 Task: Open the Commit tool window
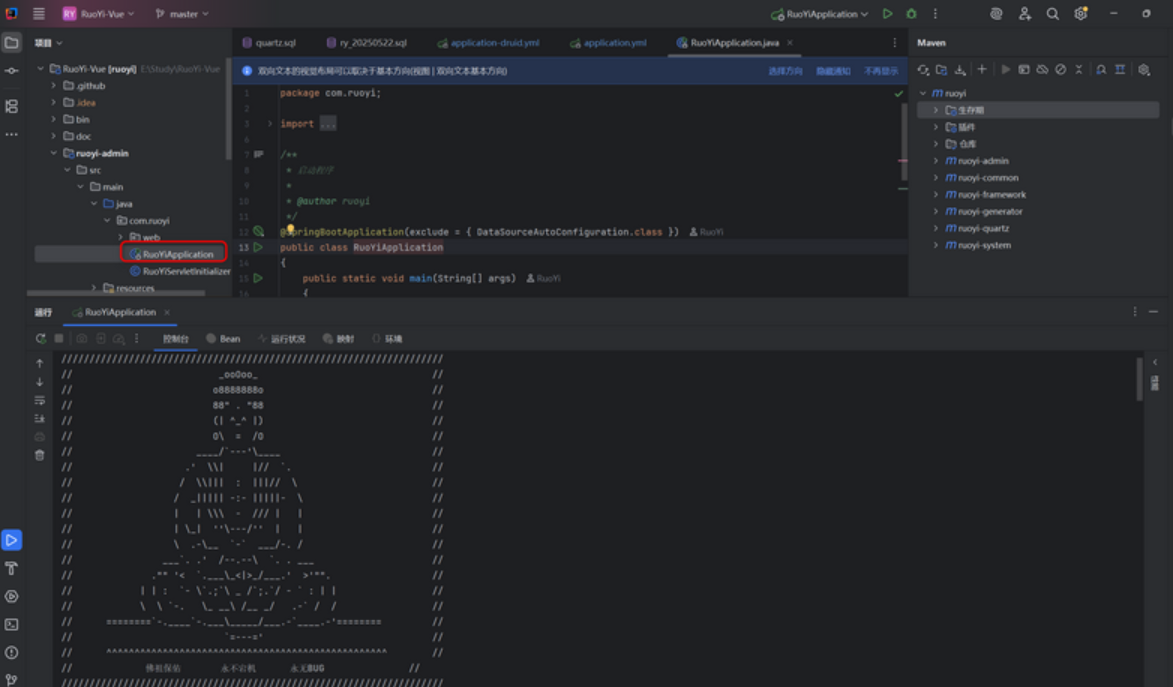11,71
